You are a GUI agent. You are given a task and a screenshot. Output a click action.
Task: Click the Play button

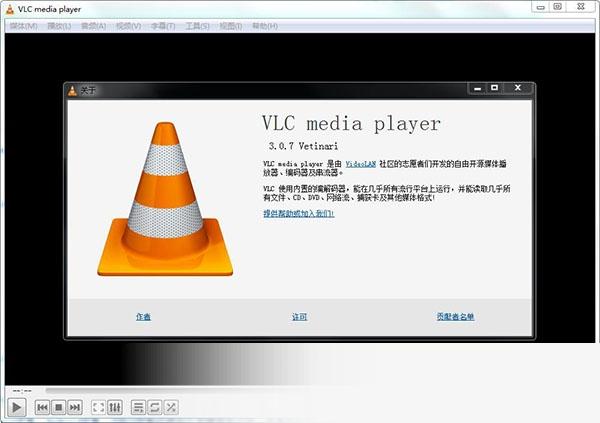click(16, 407)
